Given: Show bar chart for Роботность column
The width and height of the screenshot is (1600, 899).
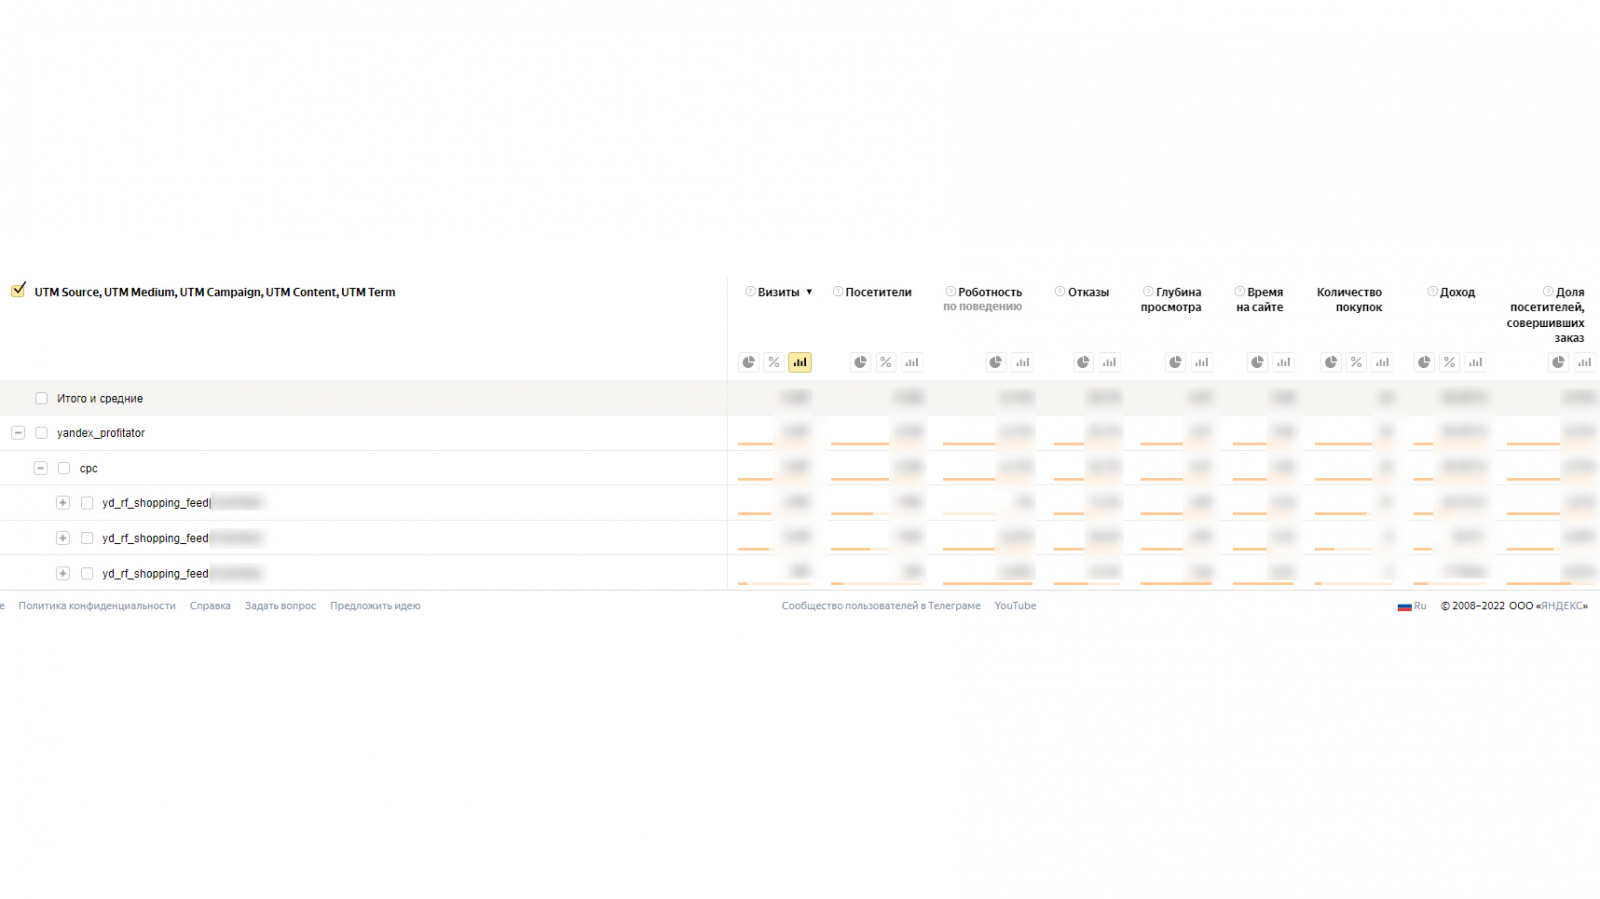Looking at the screenshot, I should point(1022,362).
